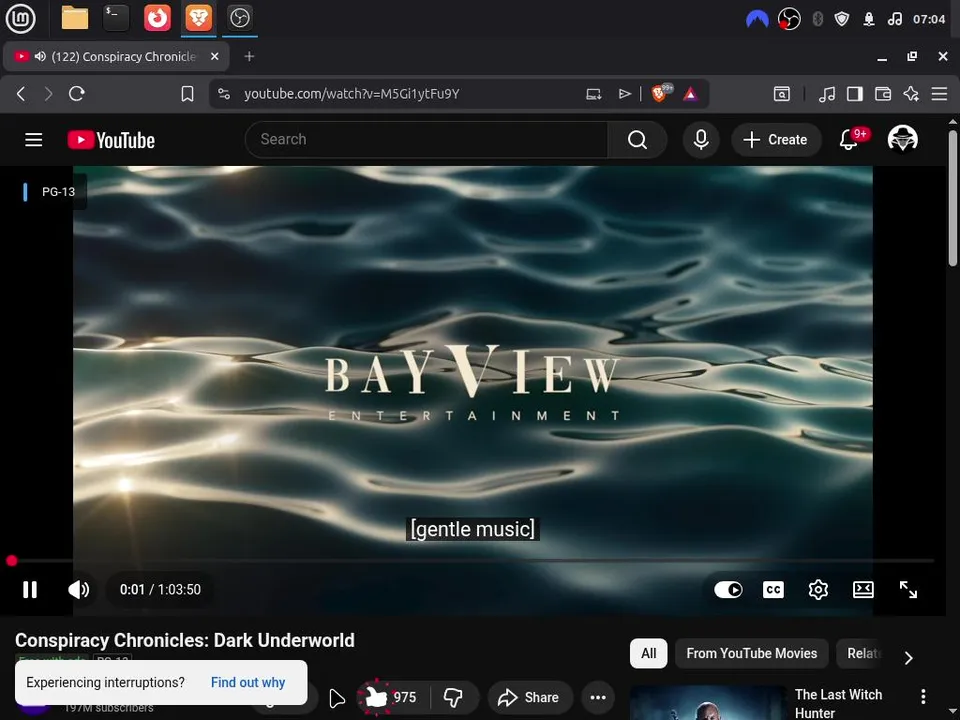Pause the video
960x720 pixels.
30,590
